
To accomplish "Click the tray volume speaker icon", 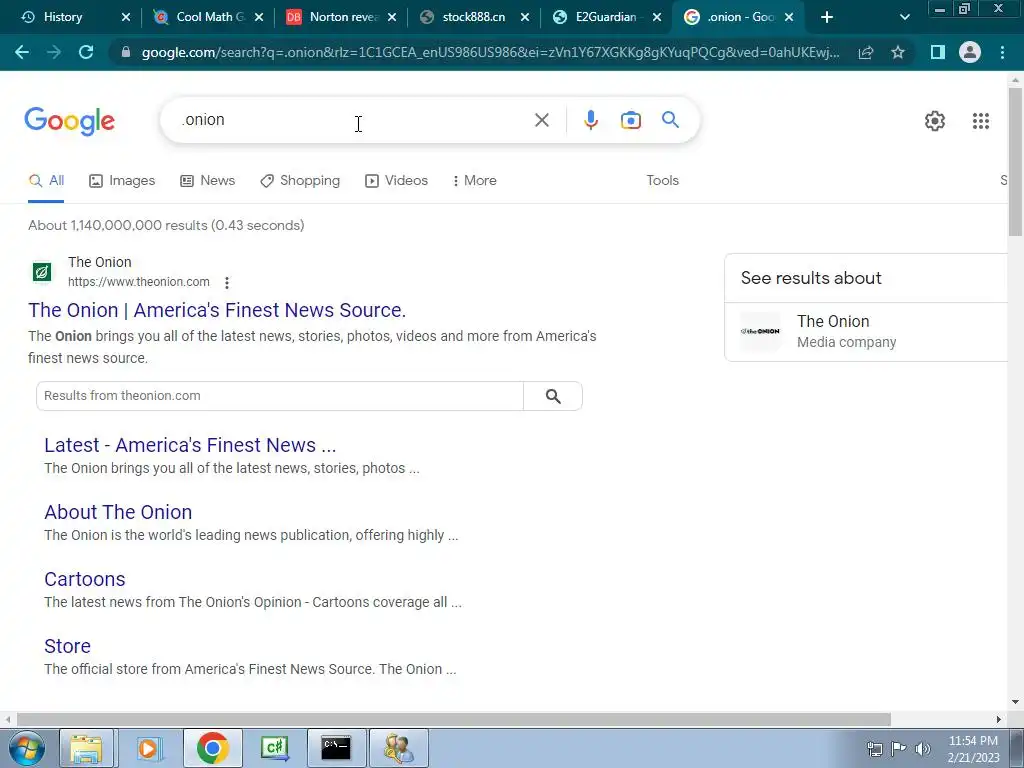I will (x=922, y=748).
